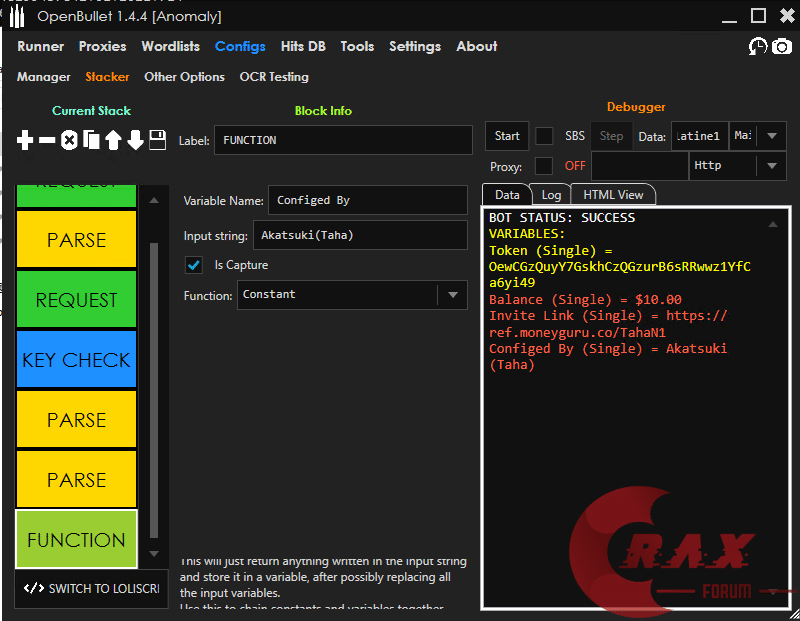
Task: Switch to debugger Log tab
Action: point(551,195)
